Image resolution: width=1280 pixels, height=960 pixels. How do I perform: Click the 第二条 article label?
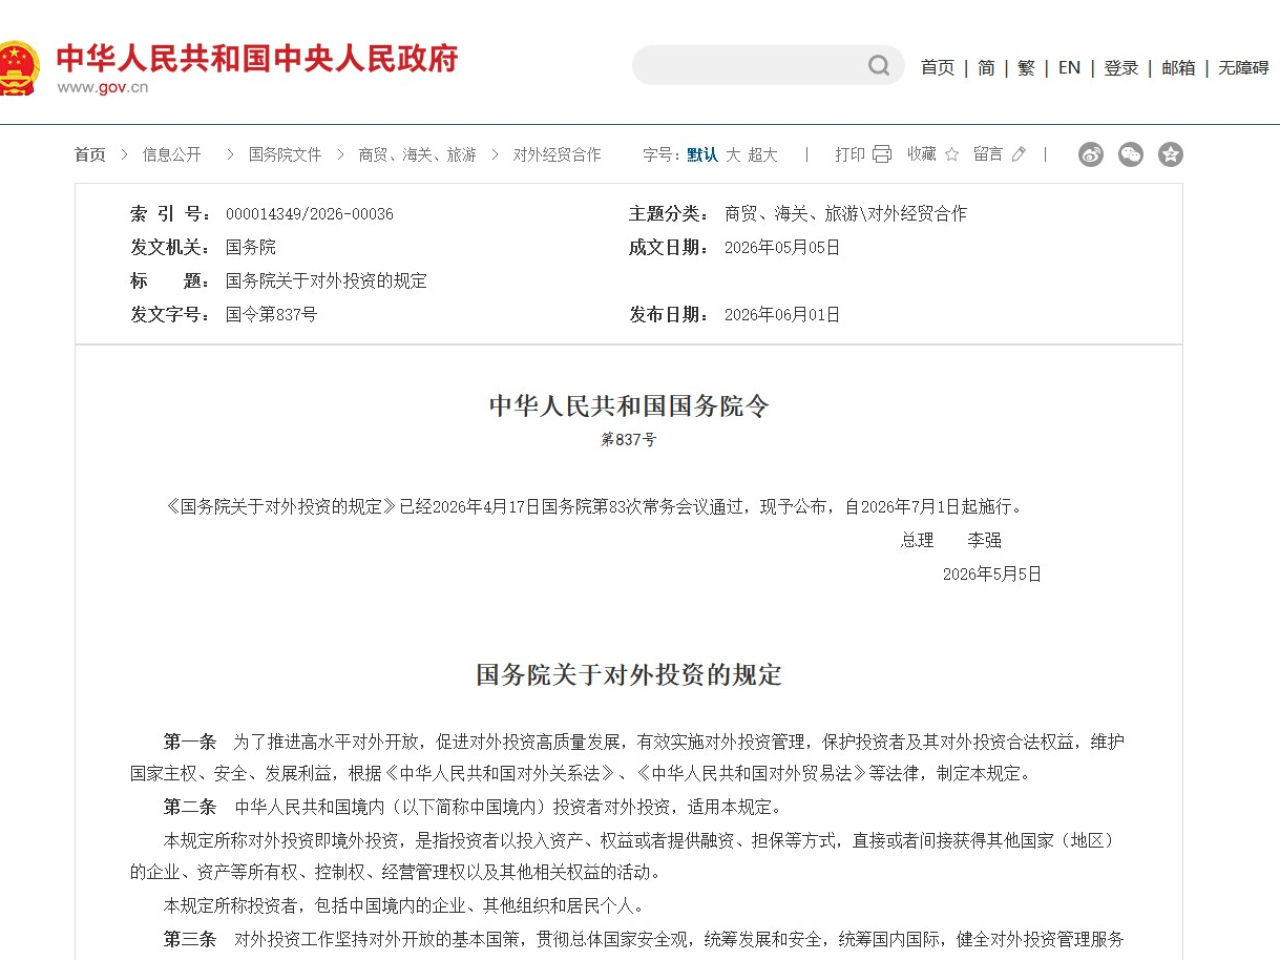click(x=190, y=807)
